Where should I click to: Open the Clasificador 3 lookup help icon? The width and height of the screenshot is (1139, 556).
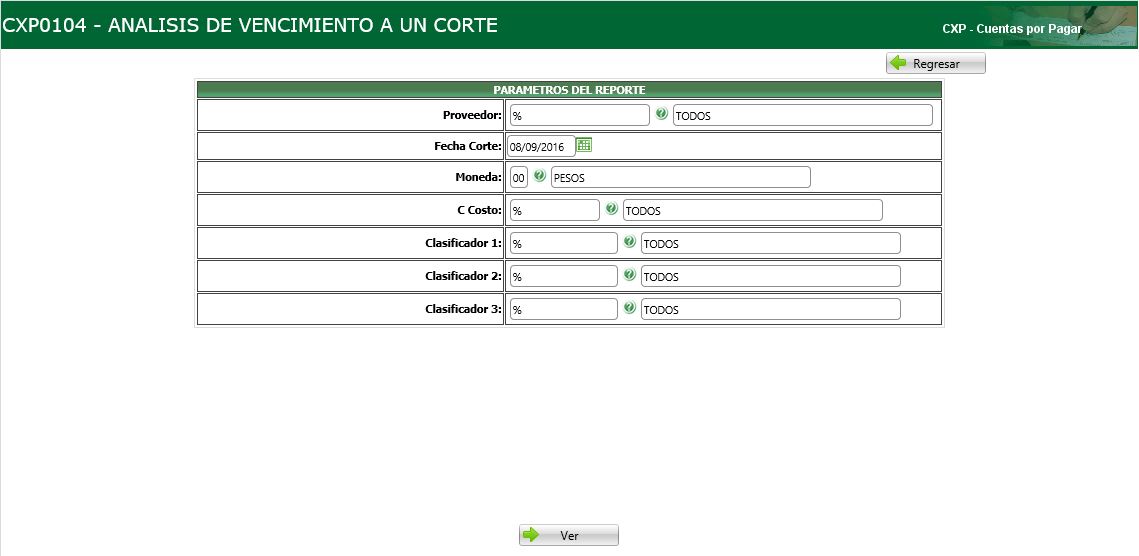[x=629, y=307]
